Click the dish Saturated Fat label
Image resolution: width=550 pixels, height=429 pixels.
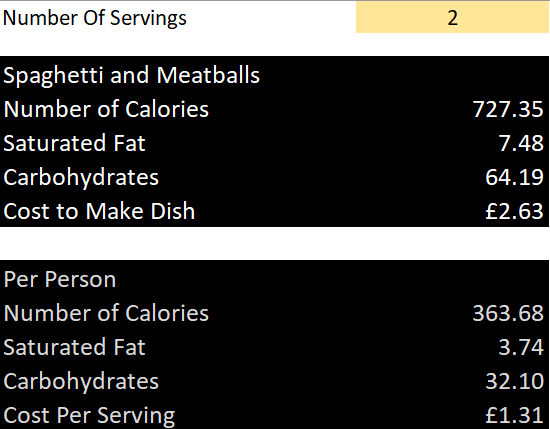click(74, 143)
